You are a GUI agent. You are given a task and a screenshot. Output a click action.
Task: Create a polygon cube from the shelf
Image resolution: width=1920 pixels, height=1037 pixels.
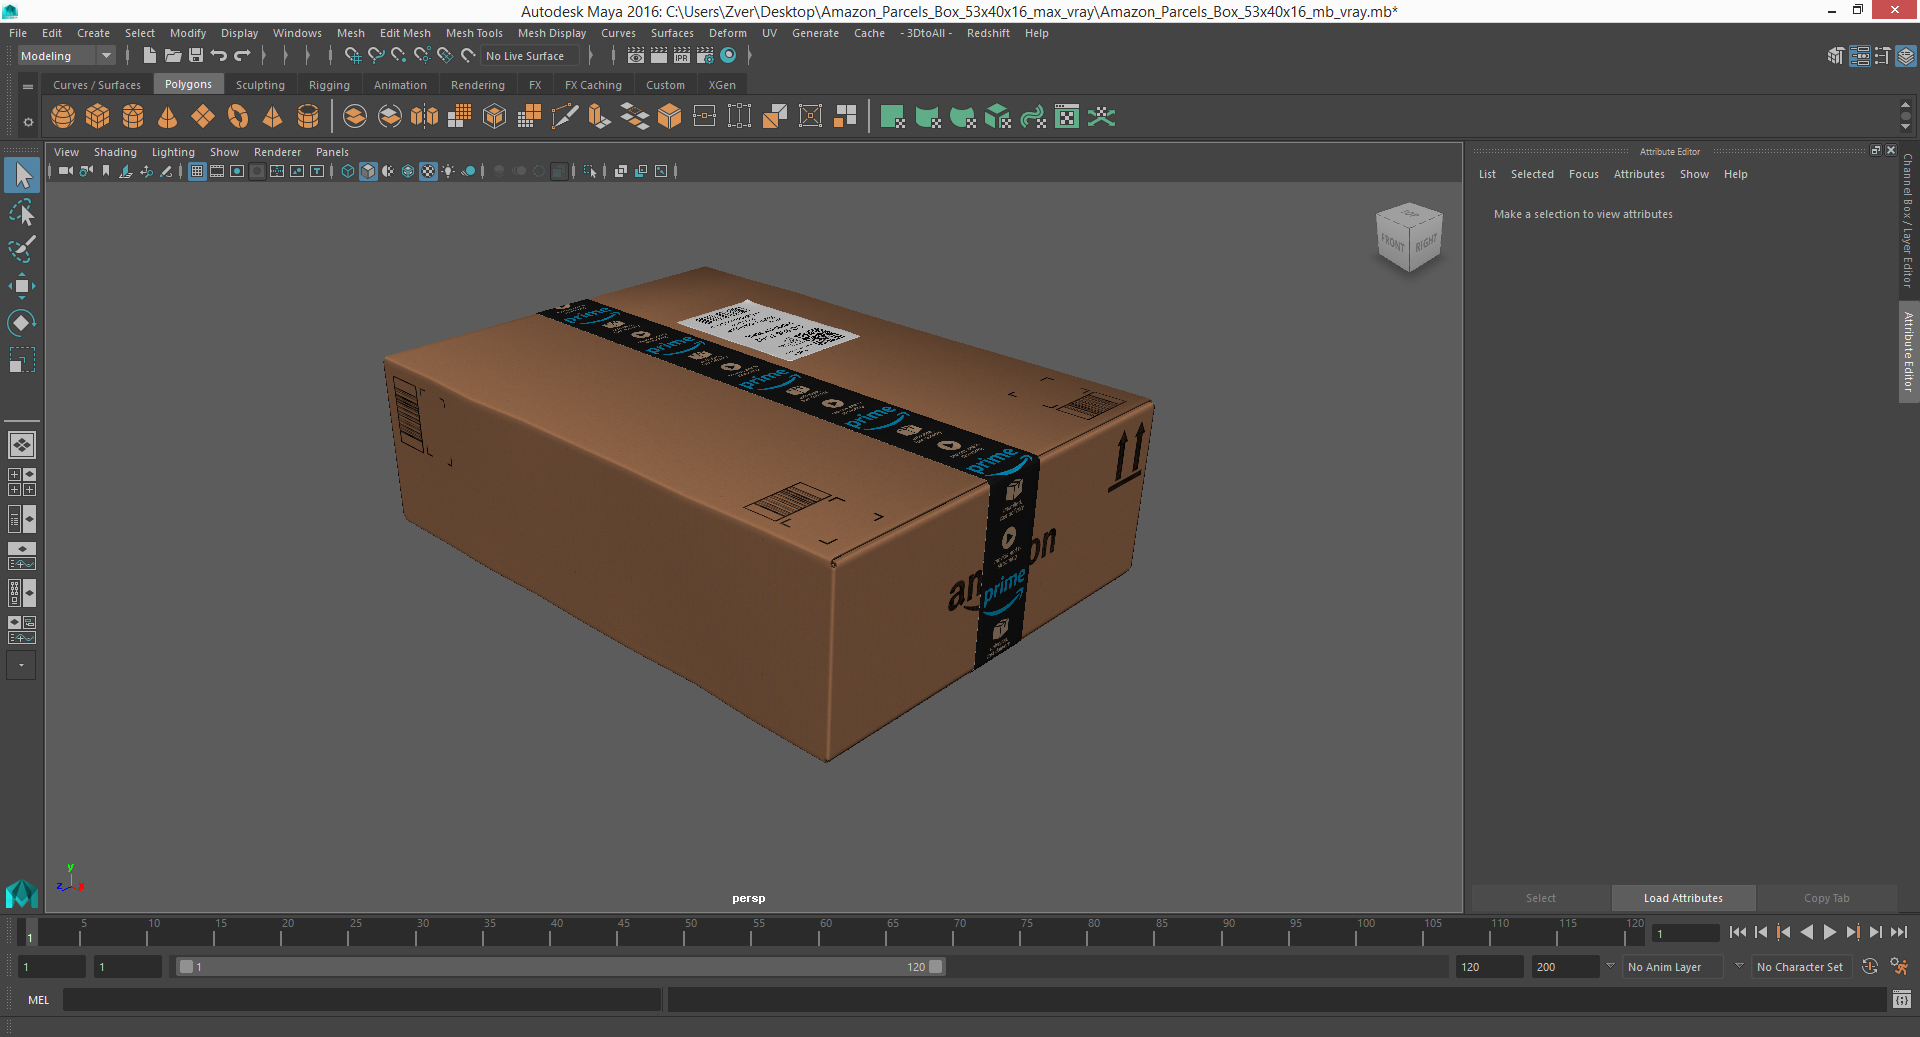(x=98, y=117)
